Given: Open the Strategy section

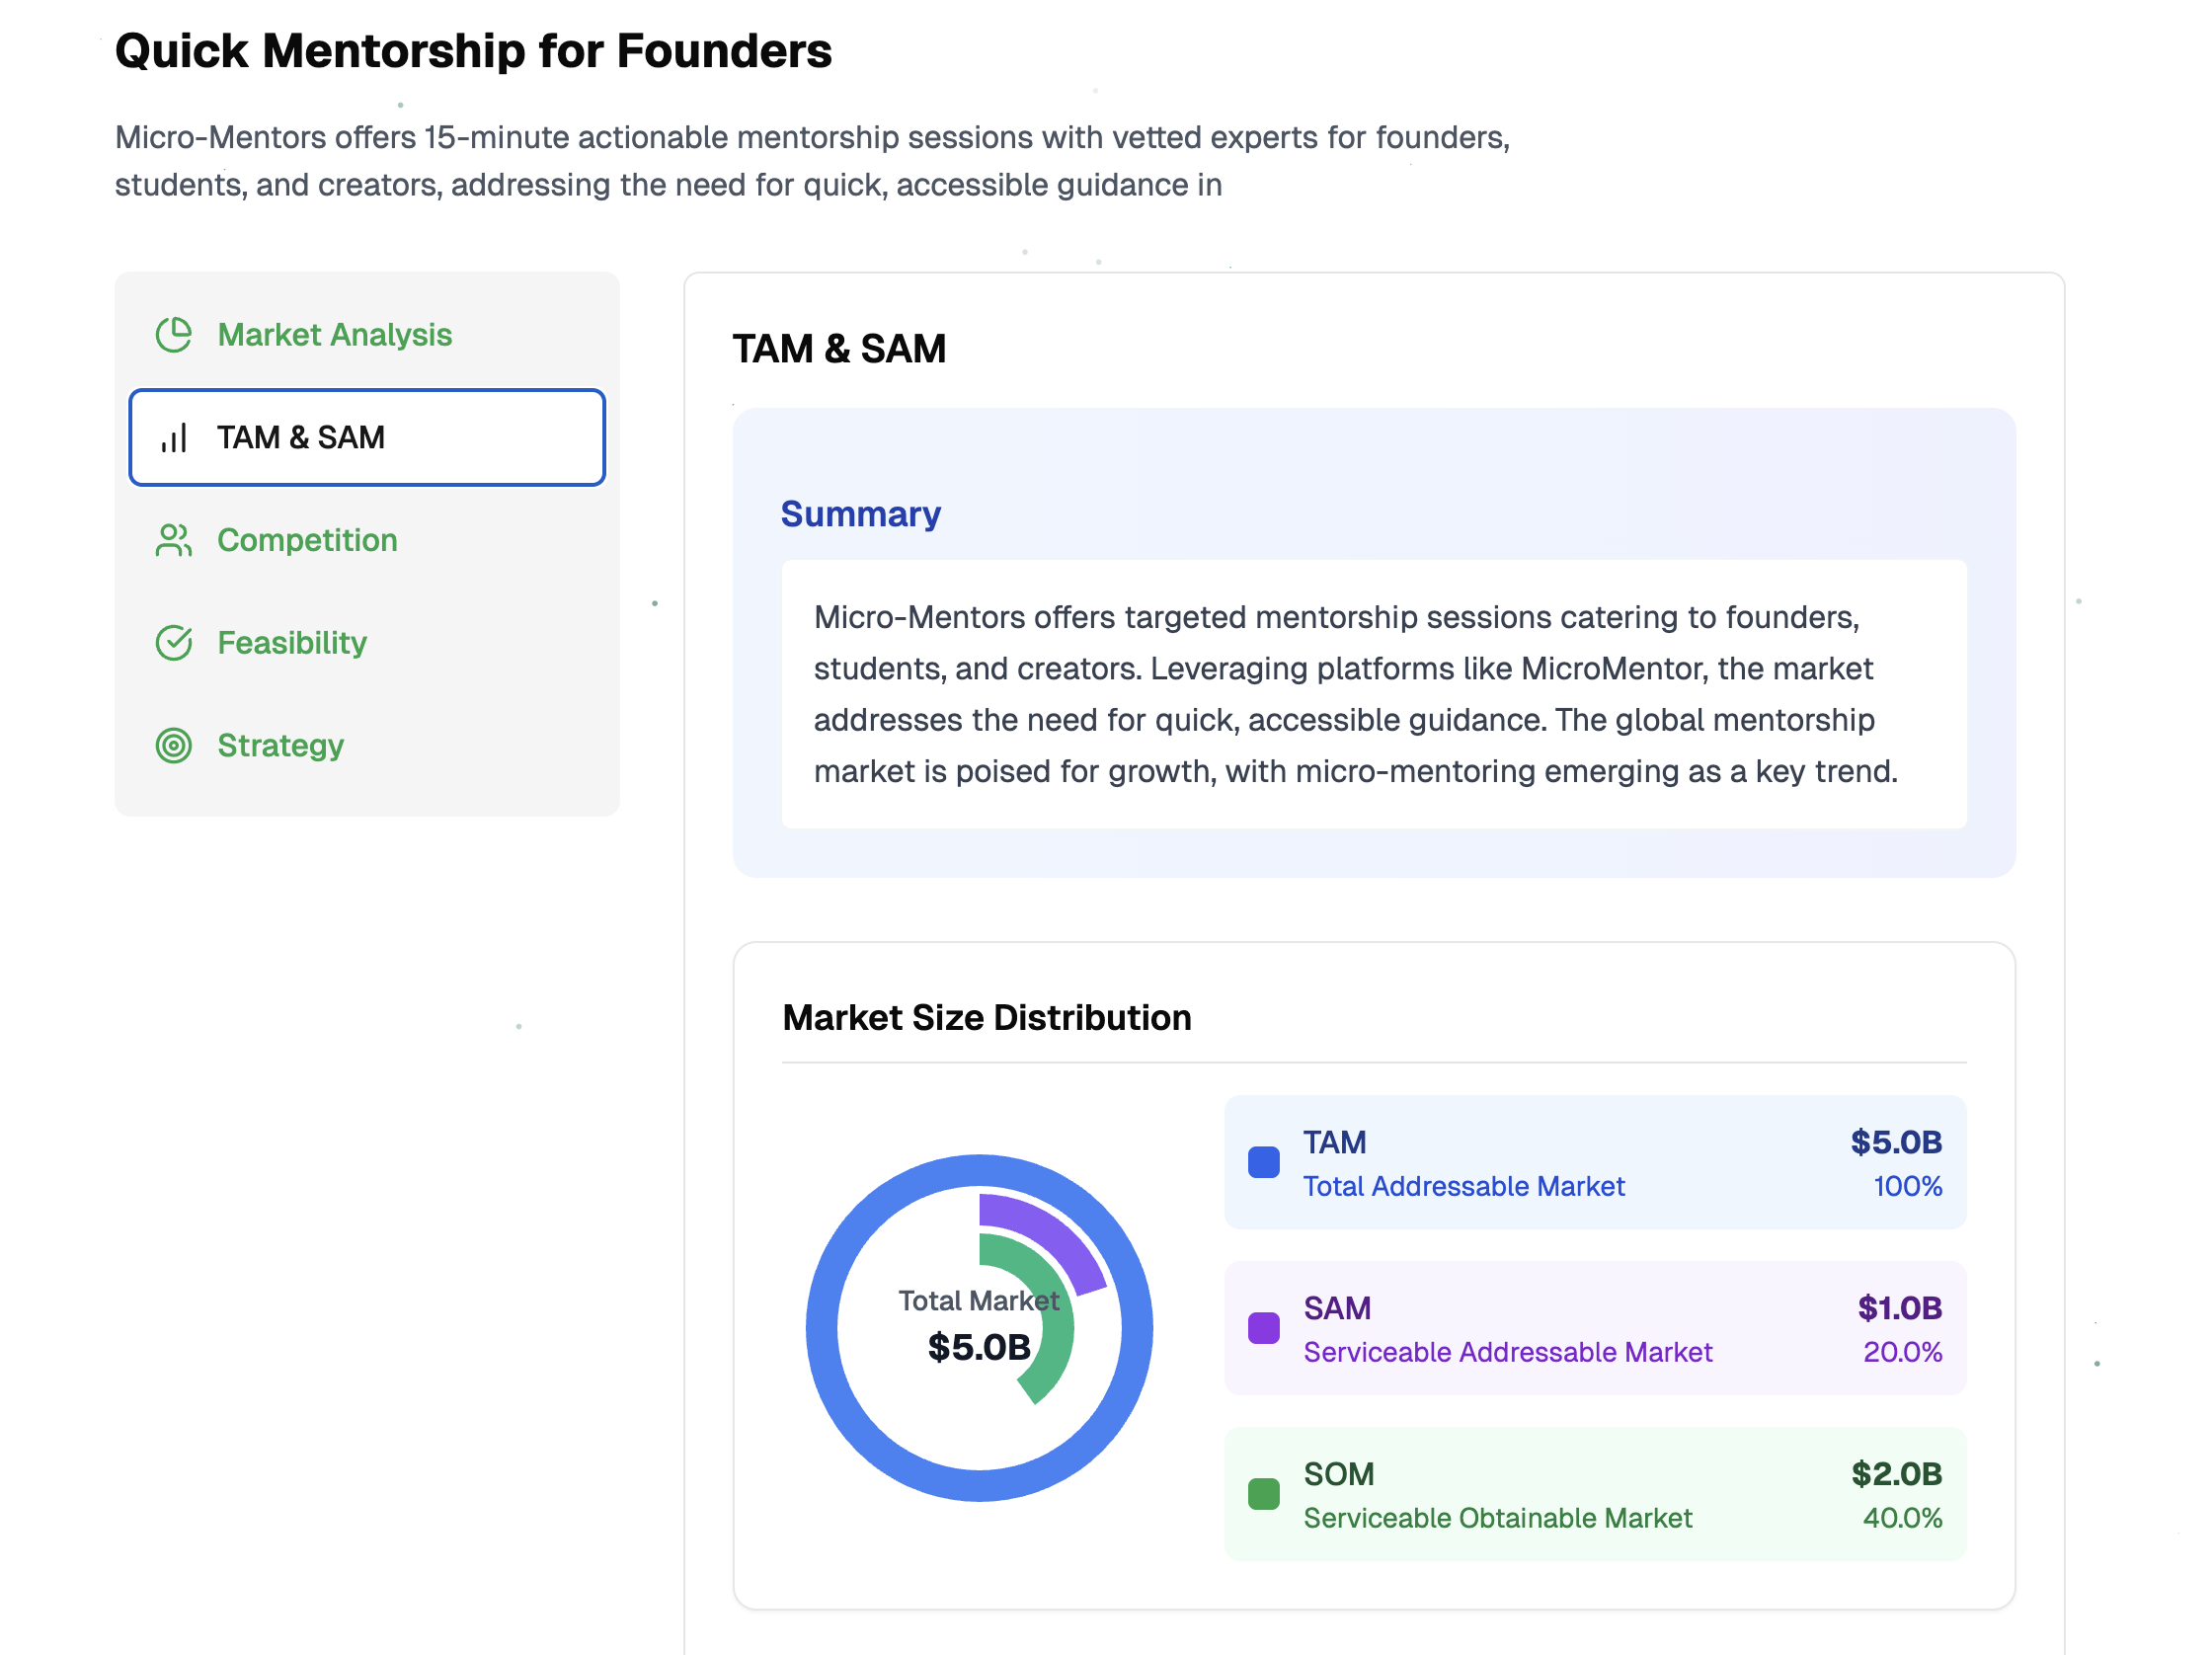Looking at the screenshot, I should tap(280, 746).
